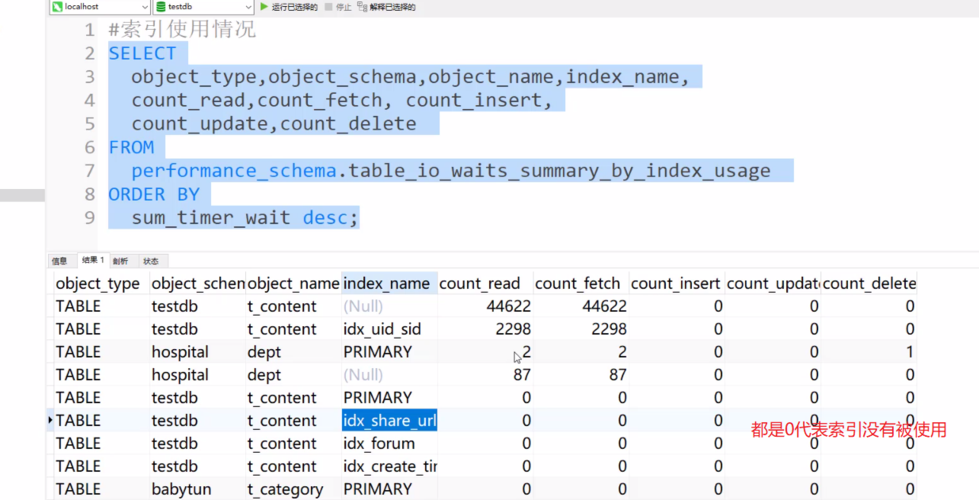Click performance_schema on line 7
This screenshot has width=979, height=500.
pyautogui.click(x=234, y=170)
